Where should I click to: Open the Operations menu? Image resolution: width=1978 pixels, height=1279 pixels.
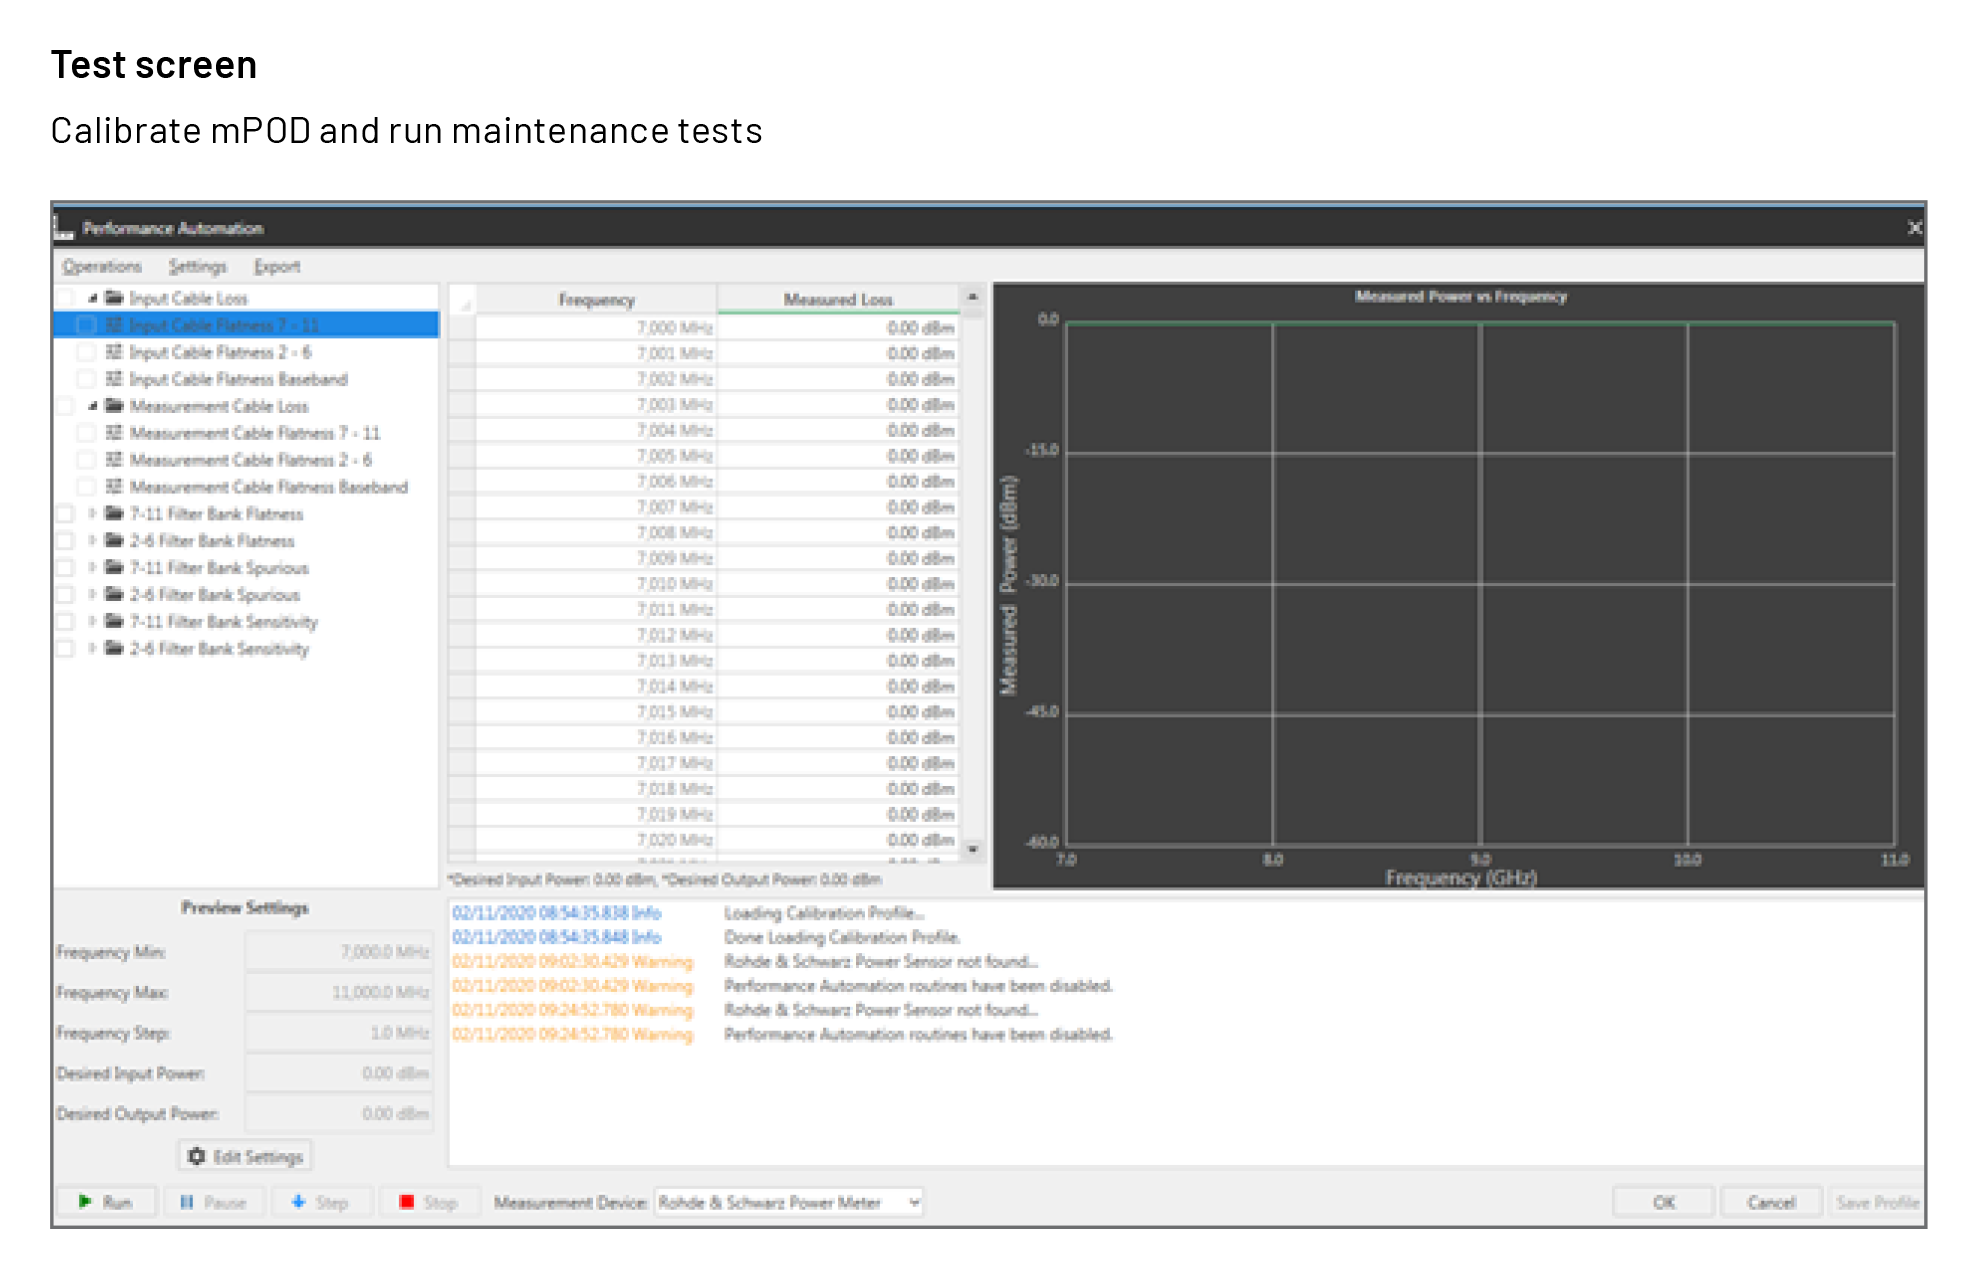(x=102, y=267)
